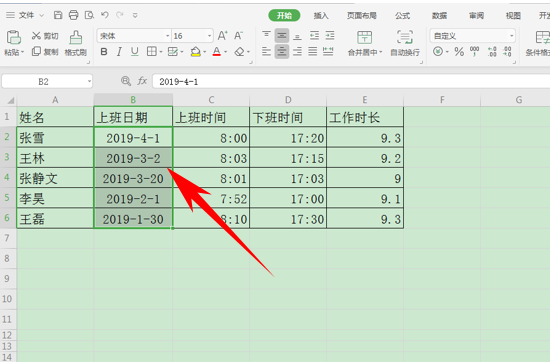Click the 剪切 (Cut) button
Image resolution: width=550 pixels, height=362 pixels.
tap(45, 36)
